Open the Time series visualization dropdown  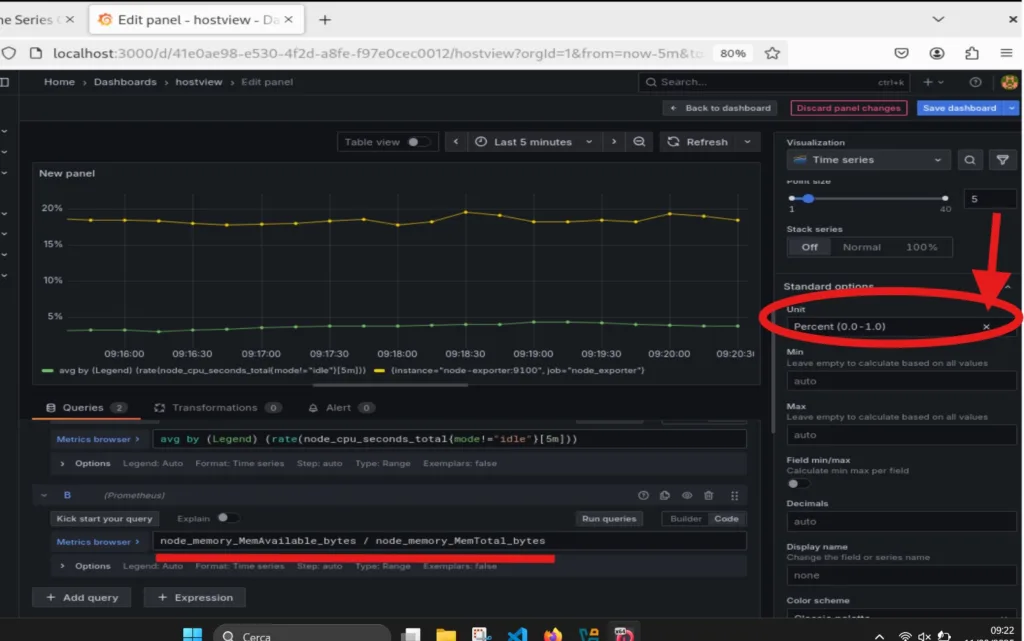868,160
